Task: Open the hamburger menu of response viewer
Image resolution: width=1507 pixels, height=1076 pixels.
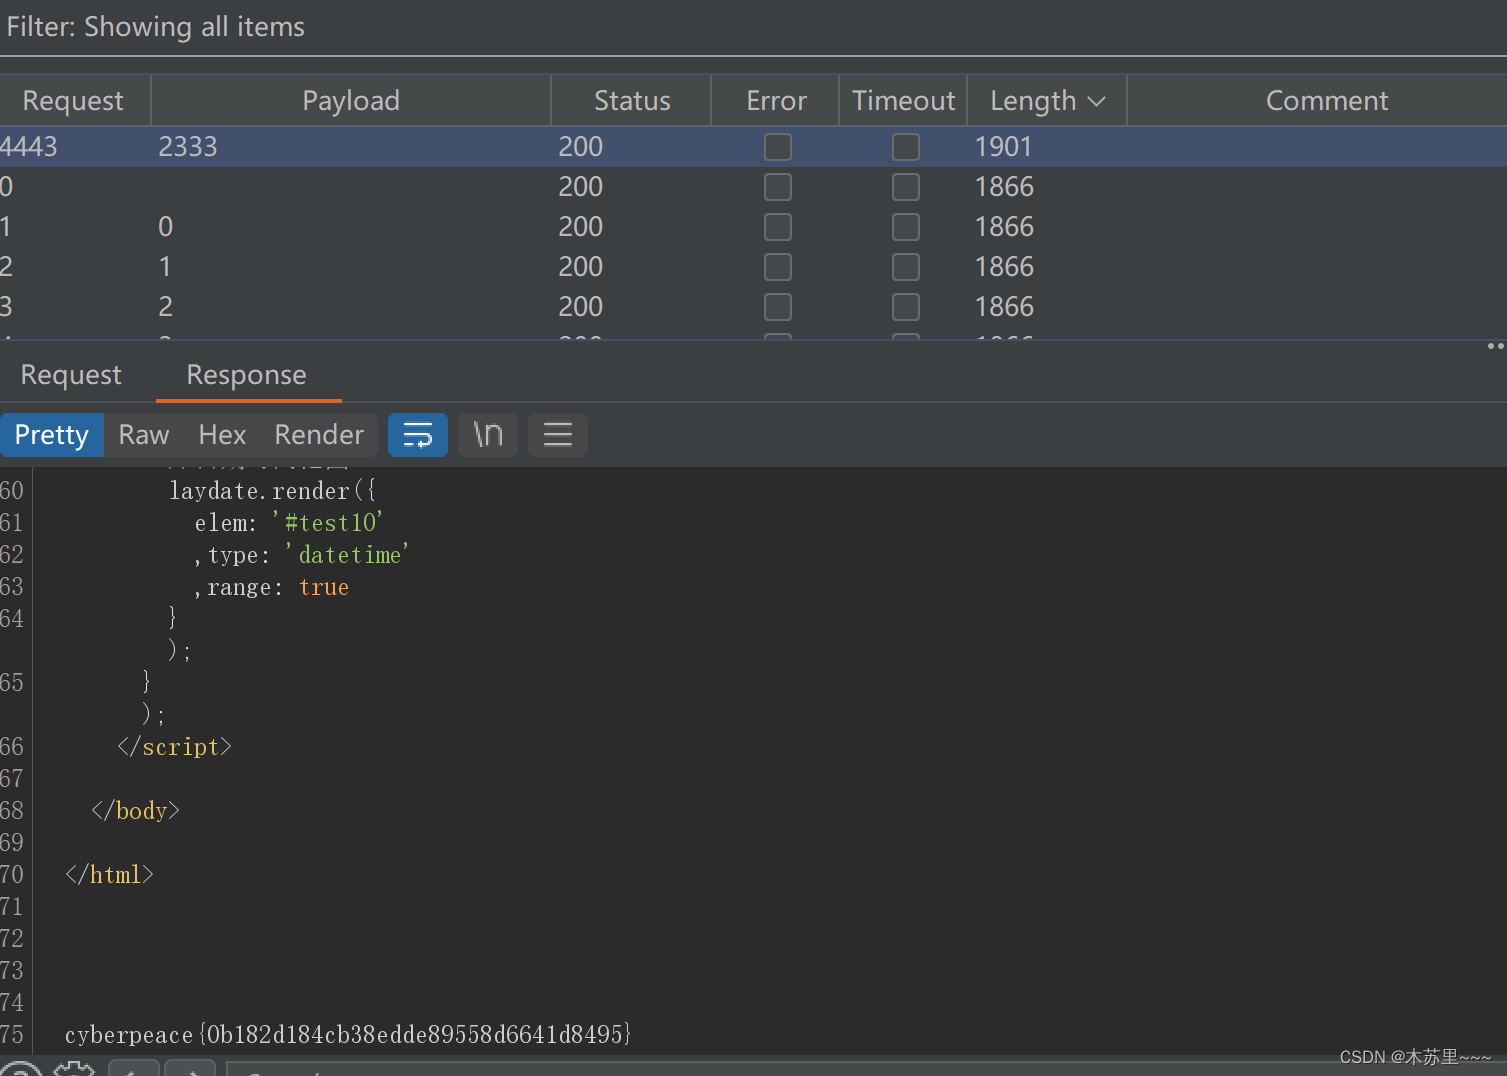Action: [557, 435]
